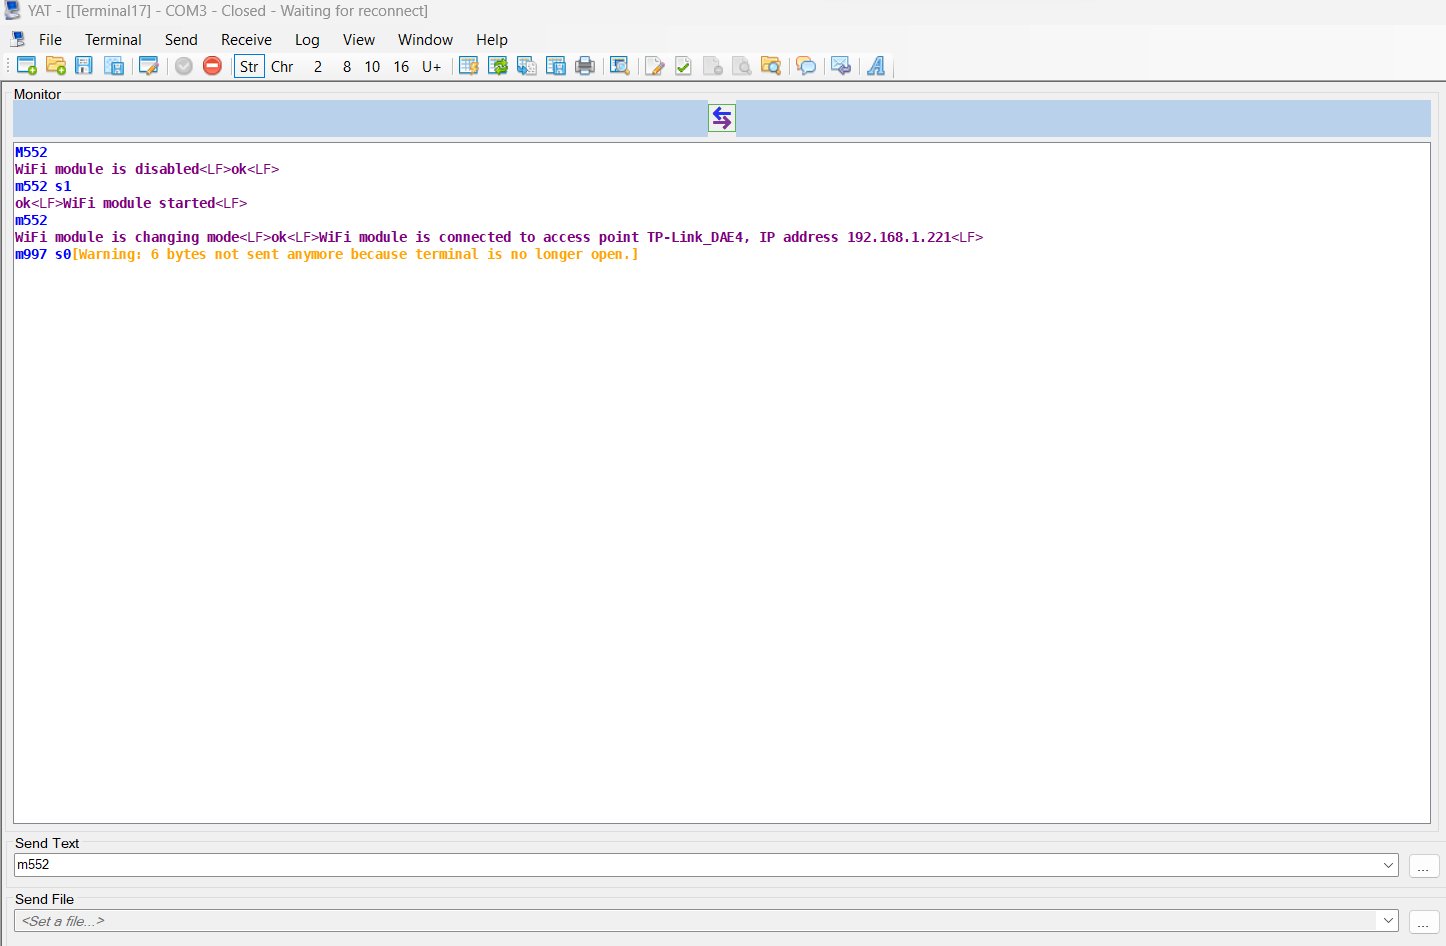Open the View menu
Screen dimensions: 1446x946
point(359,40)
